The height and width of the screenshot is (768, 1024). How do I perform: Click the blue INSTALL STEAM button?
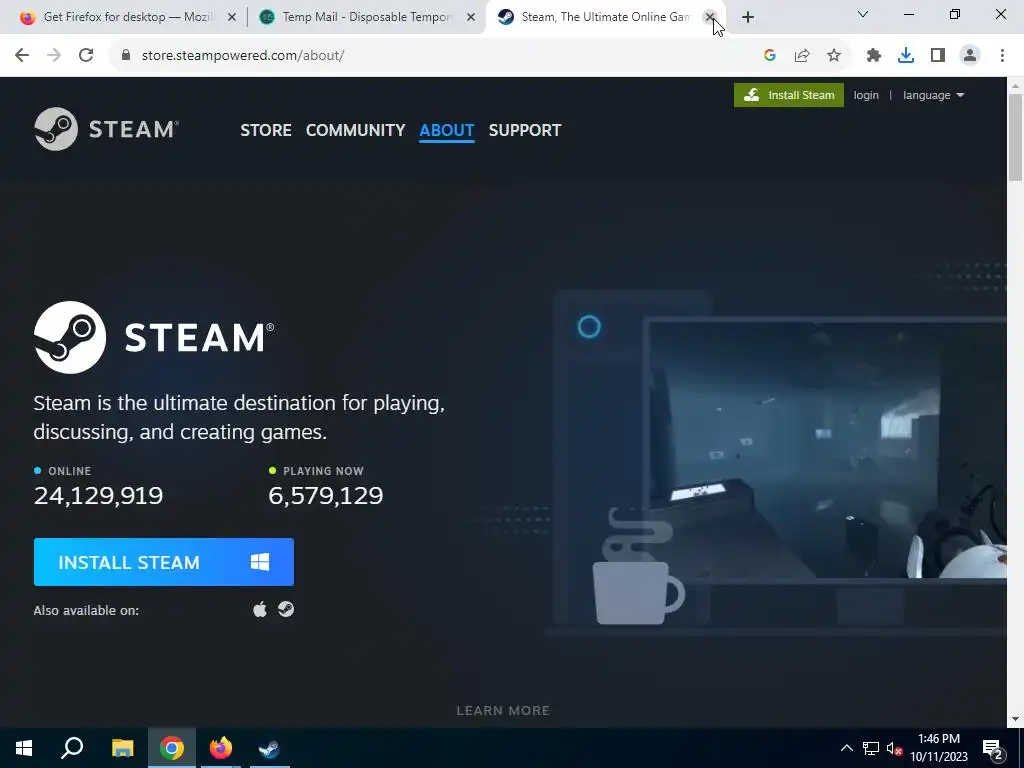pos(164,562)
